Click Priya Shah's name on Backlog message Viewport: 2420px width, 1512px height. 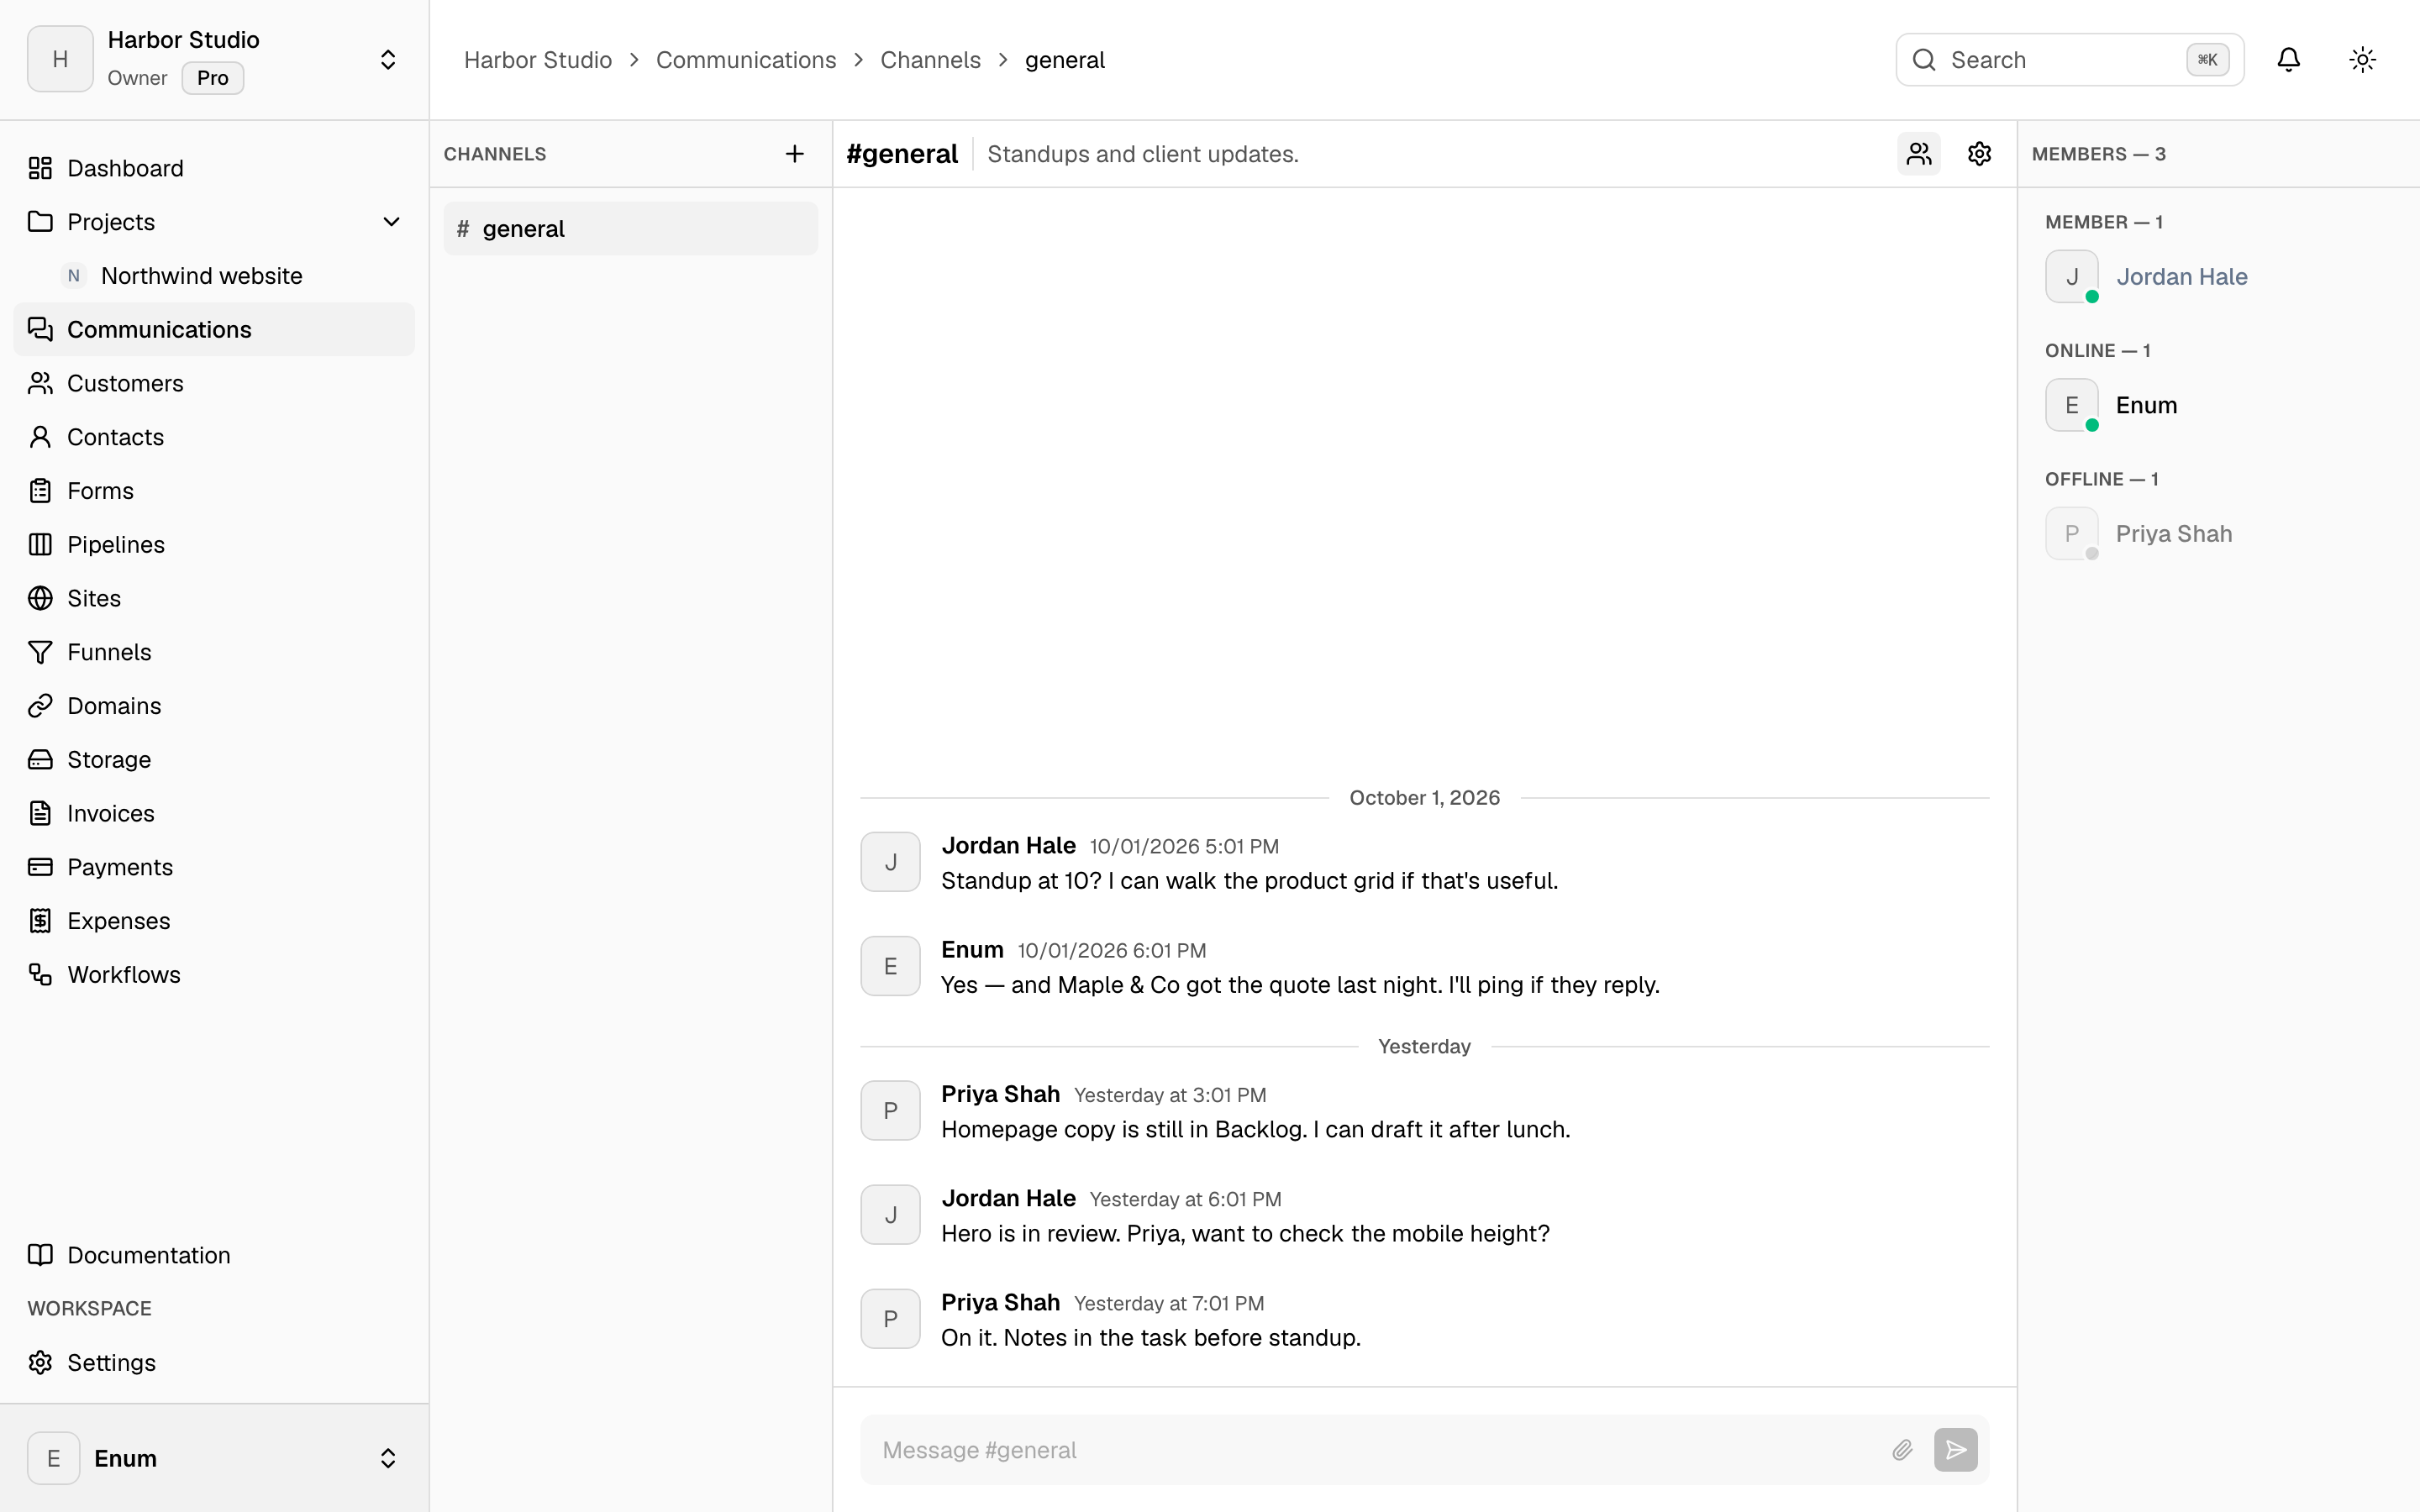point(1000,1094)
